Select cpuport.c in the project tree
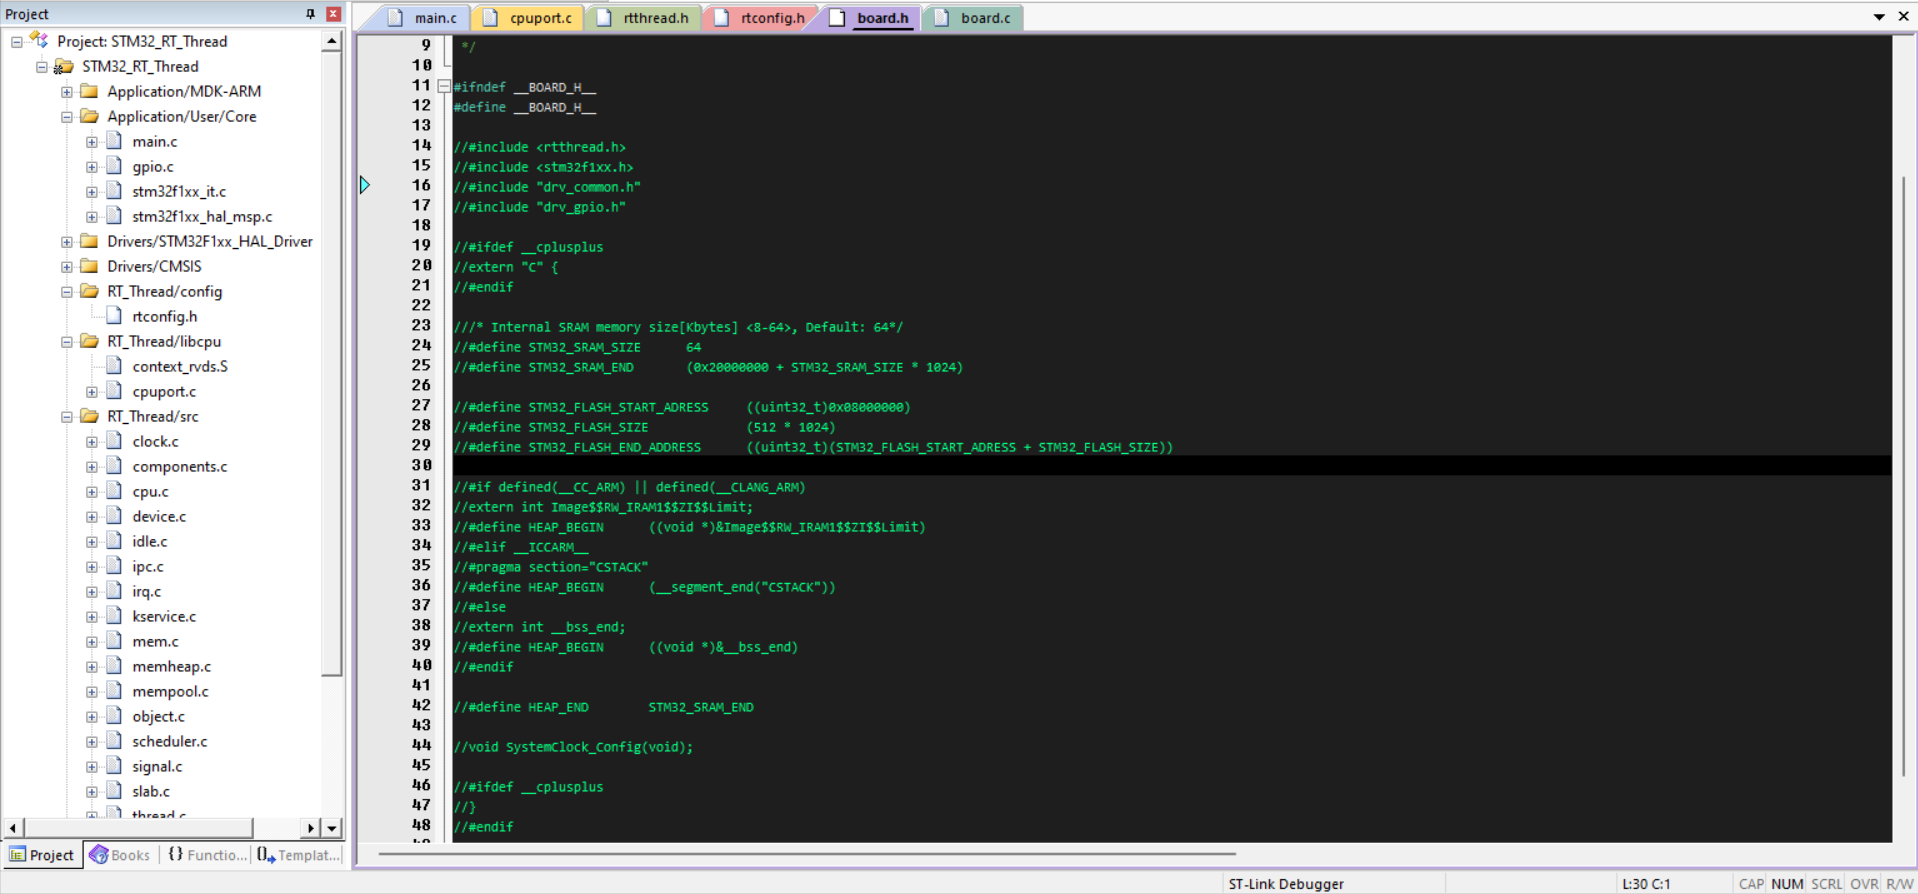 pyautogui.click(x=164, y=392)
